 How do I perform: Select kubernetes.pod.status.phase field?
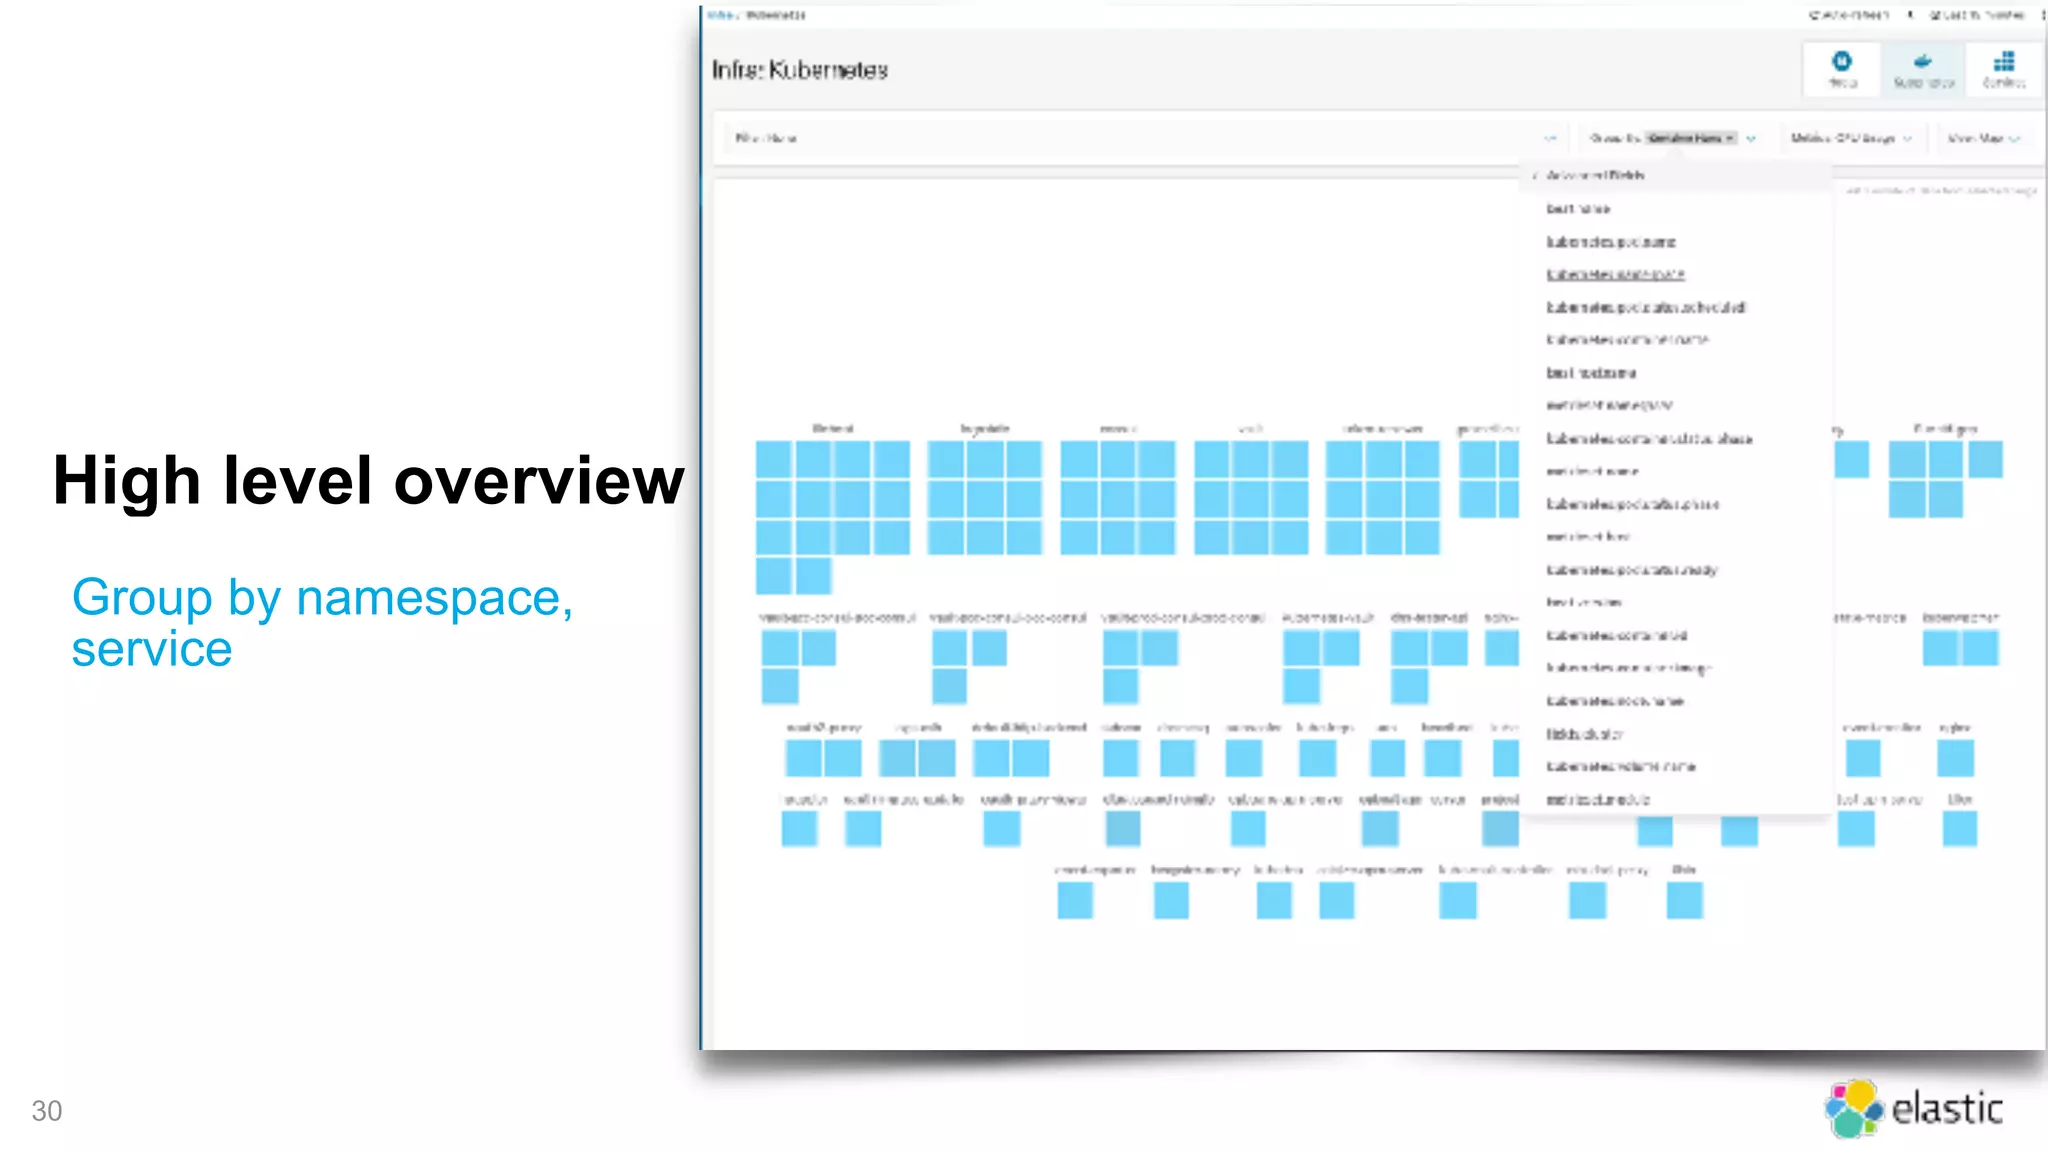(x=1632, y=504)
